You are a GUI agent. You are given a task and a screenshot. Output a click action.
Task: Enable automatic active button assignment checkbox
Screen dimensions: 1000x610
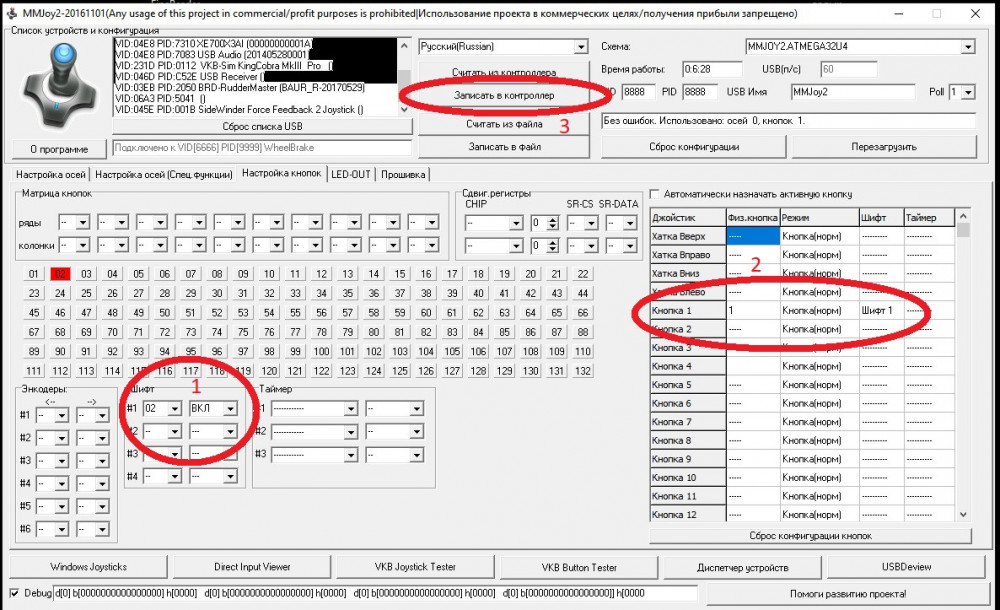[656, 194]
